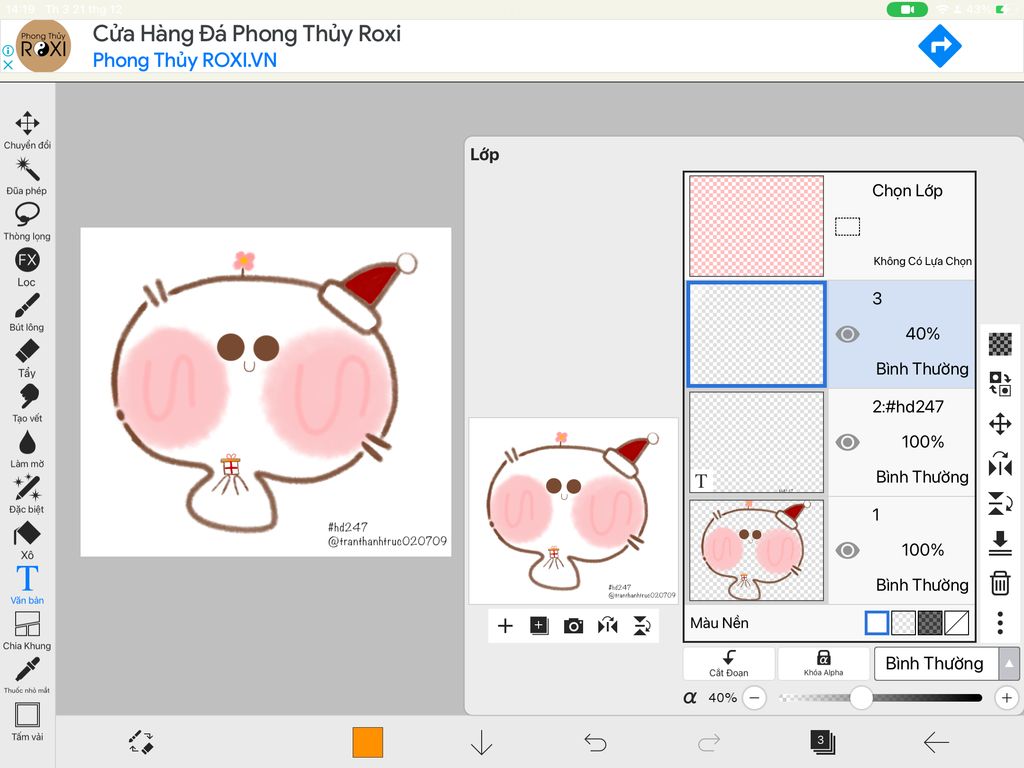Tap the canvas preview in the Lớp panel
This screenshot has height=768, width=1024.
(x=573, y=511)
